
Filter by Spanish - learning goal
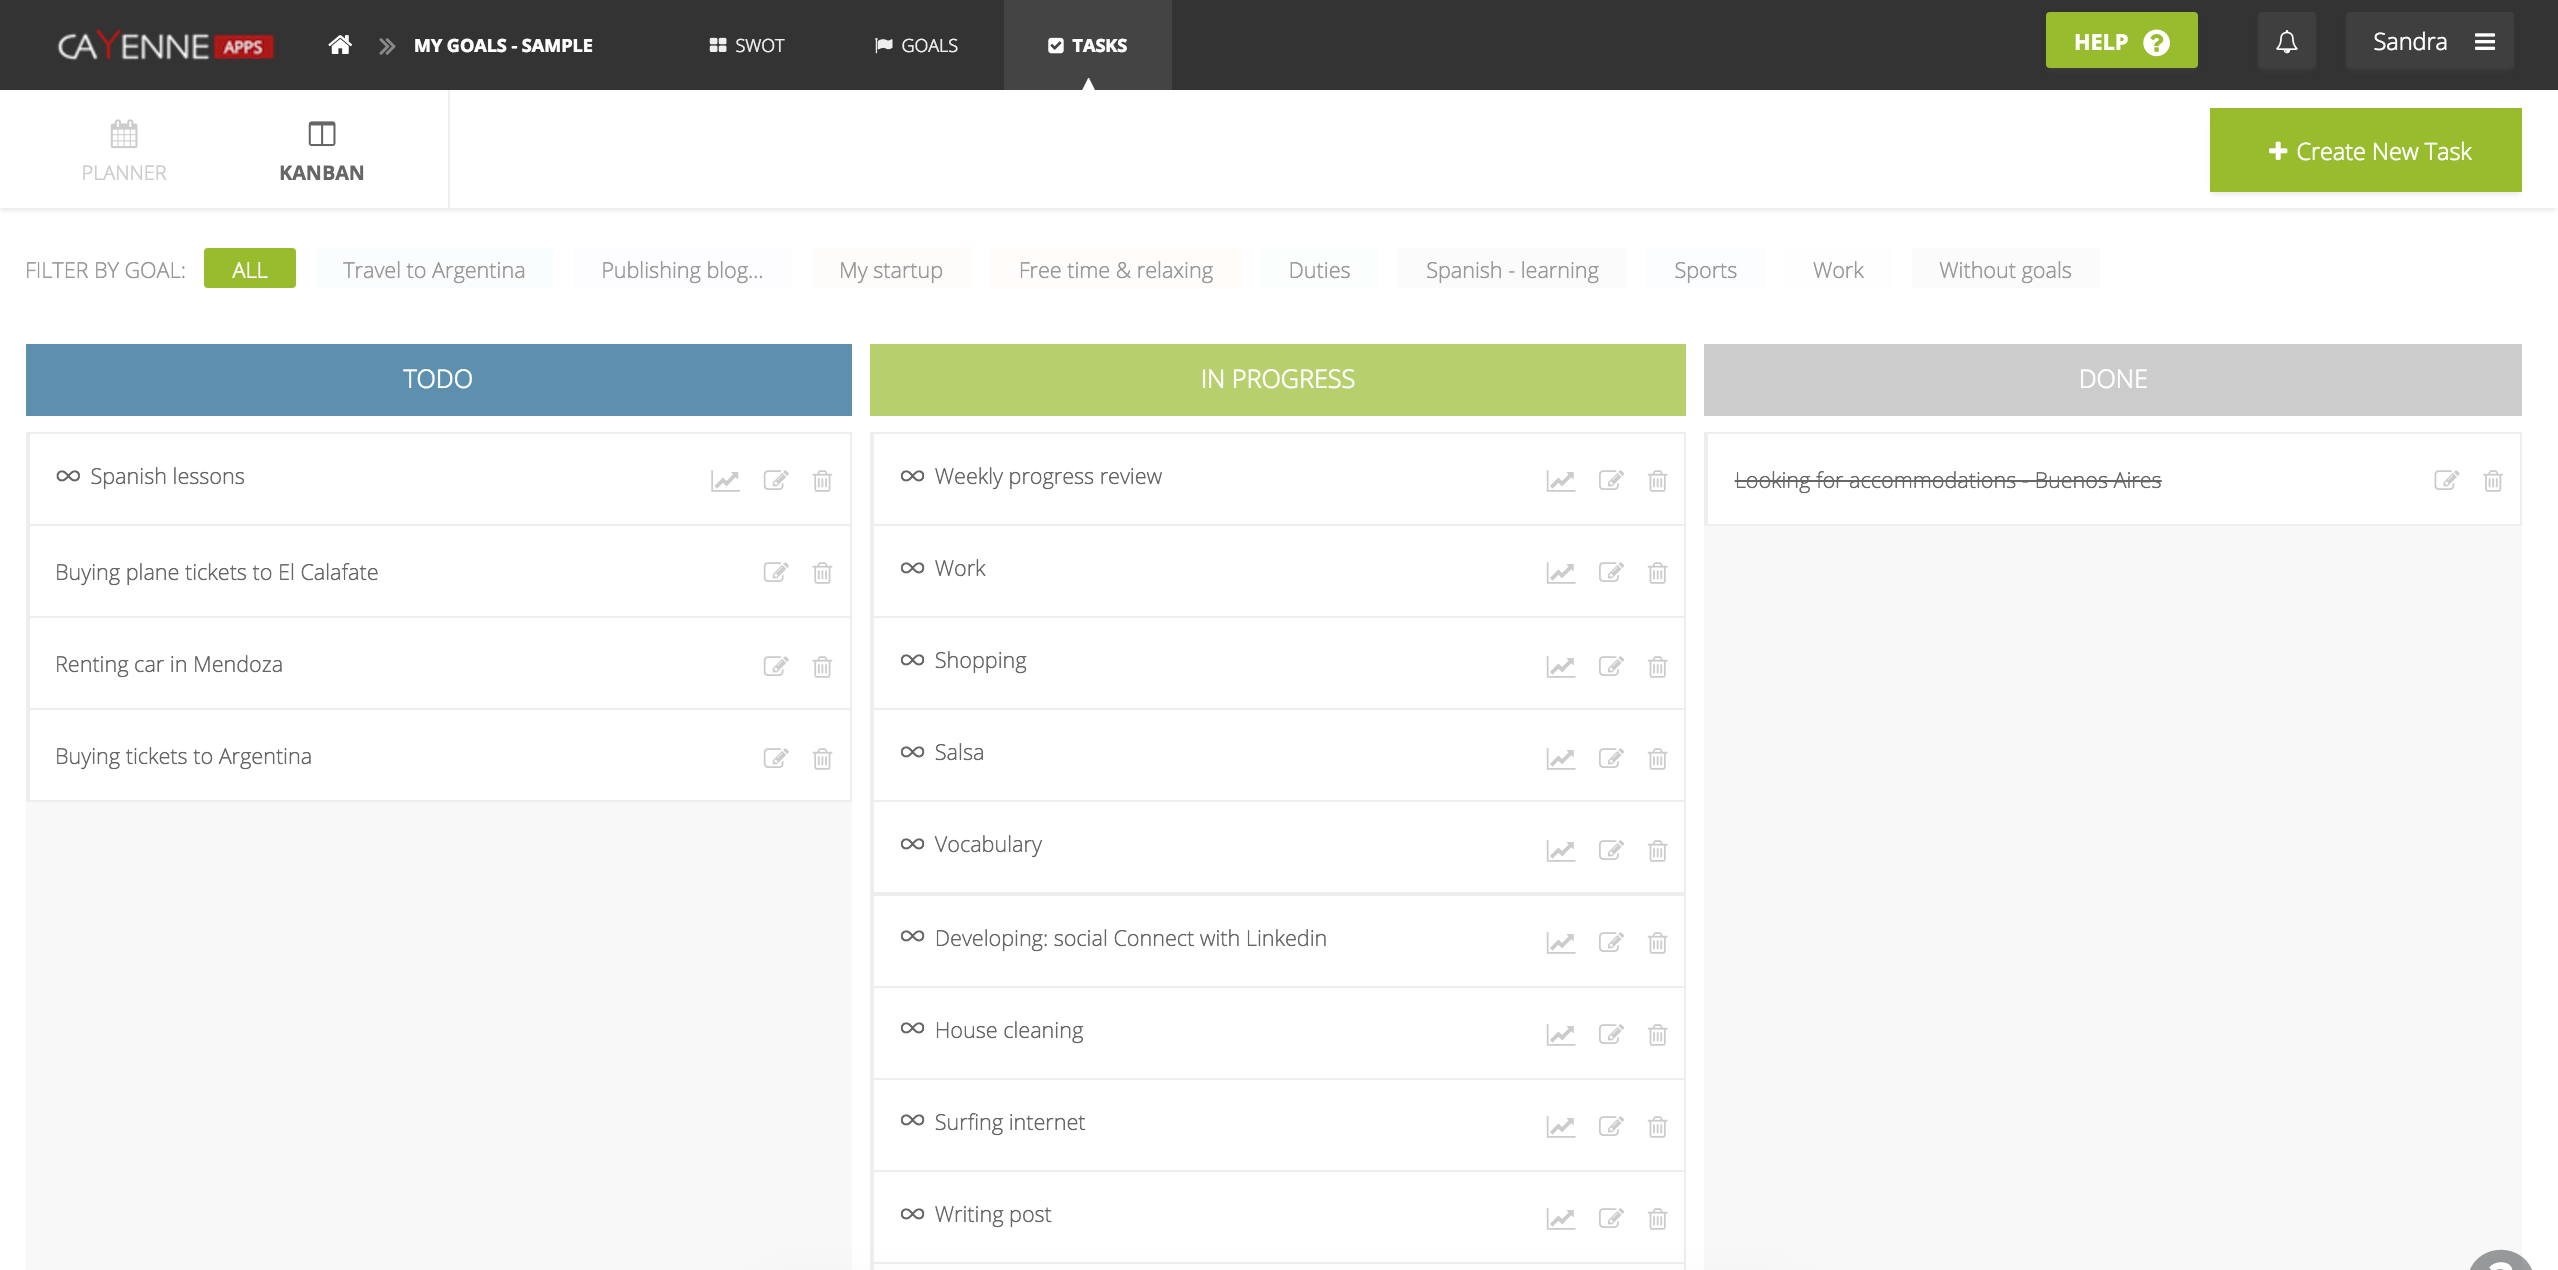coord(1512,269)
